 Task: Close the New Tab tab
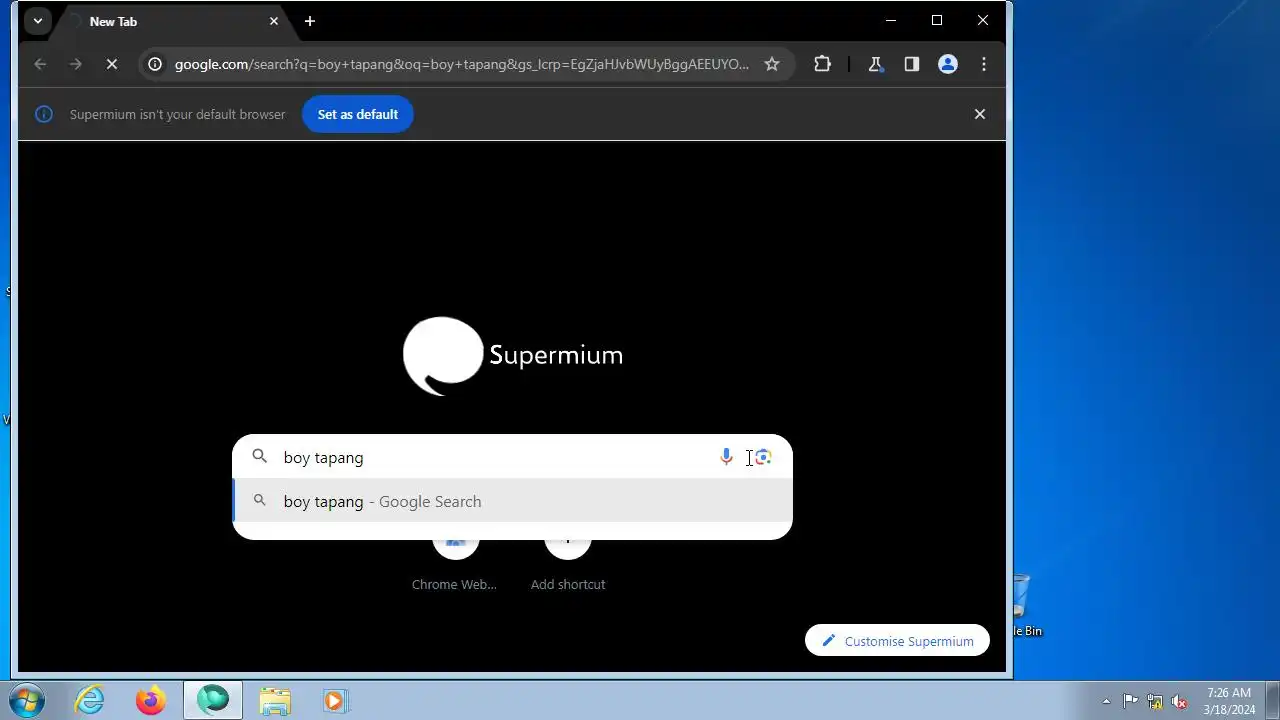coord(274,21)
